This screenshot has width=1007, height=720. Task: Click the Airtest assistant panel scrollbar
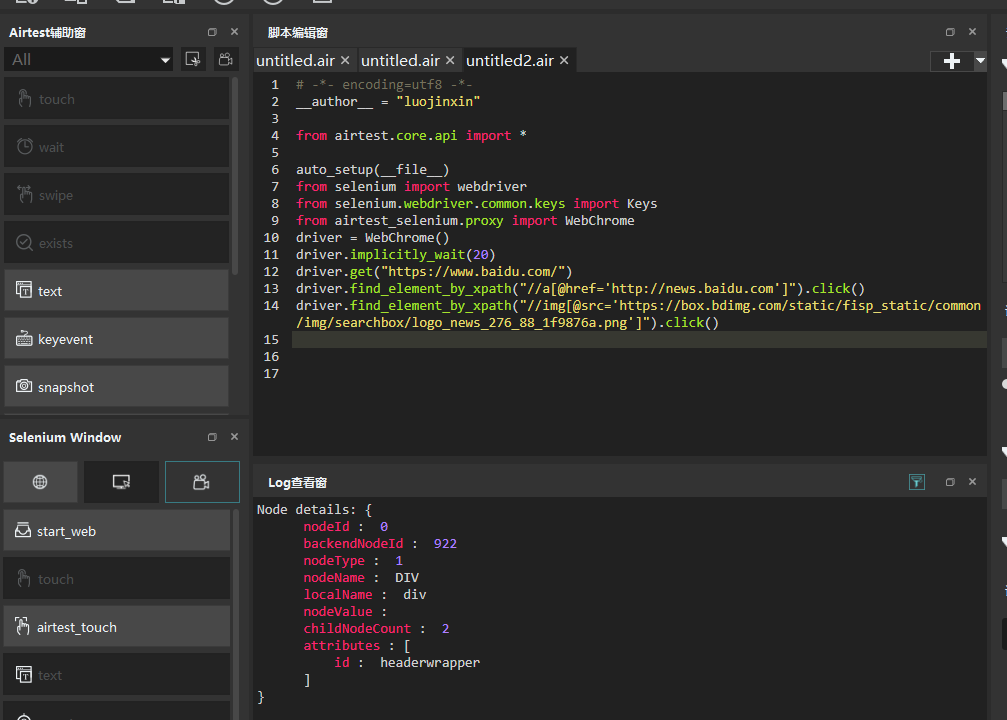pos(235,177)
